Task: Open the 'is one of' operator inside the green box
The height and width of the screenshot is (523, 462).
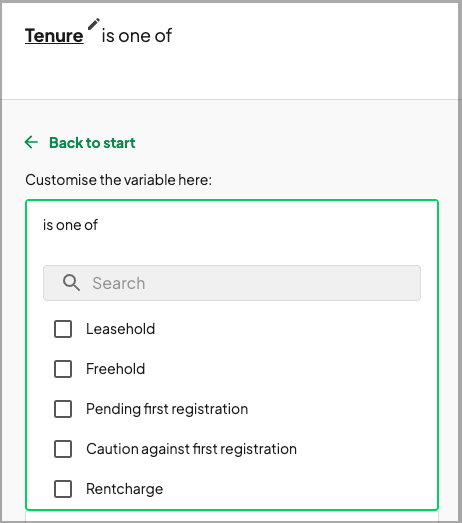Action: point(70,225)
